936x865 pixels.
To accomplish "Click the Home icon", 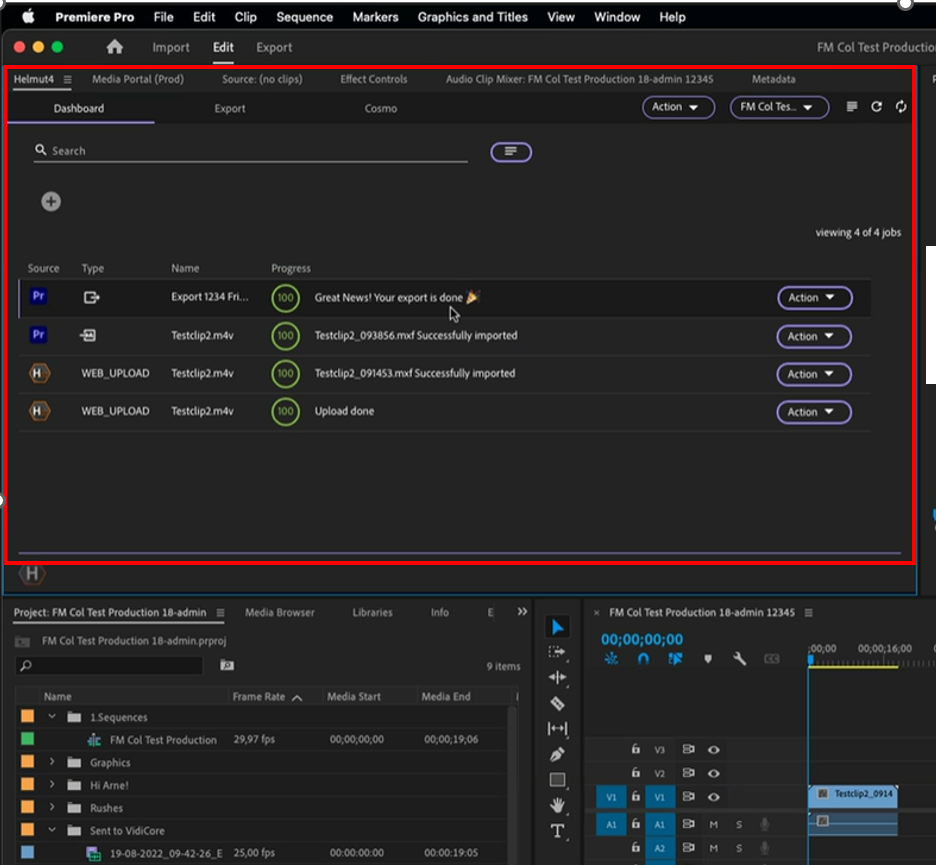I will pyautogui.click(x=115, y=47).
